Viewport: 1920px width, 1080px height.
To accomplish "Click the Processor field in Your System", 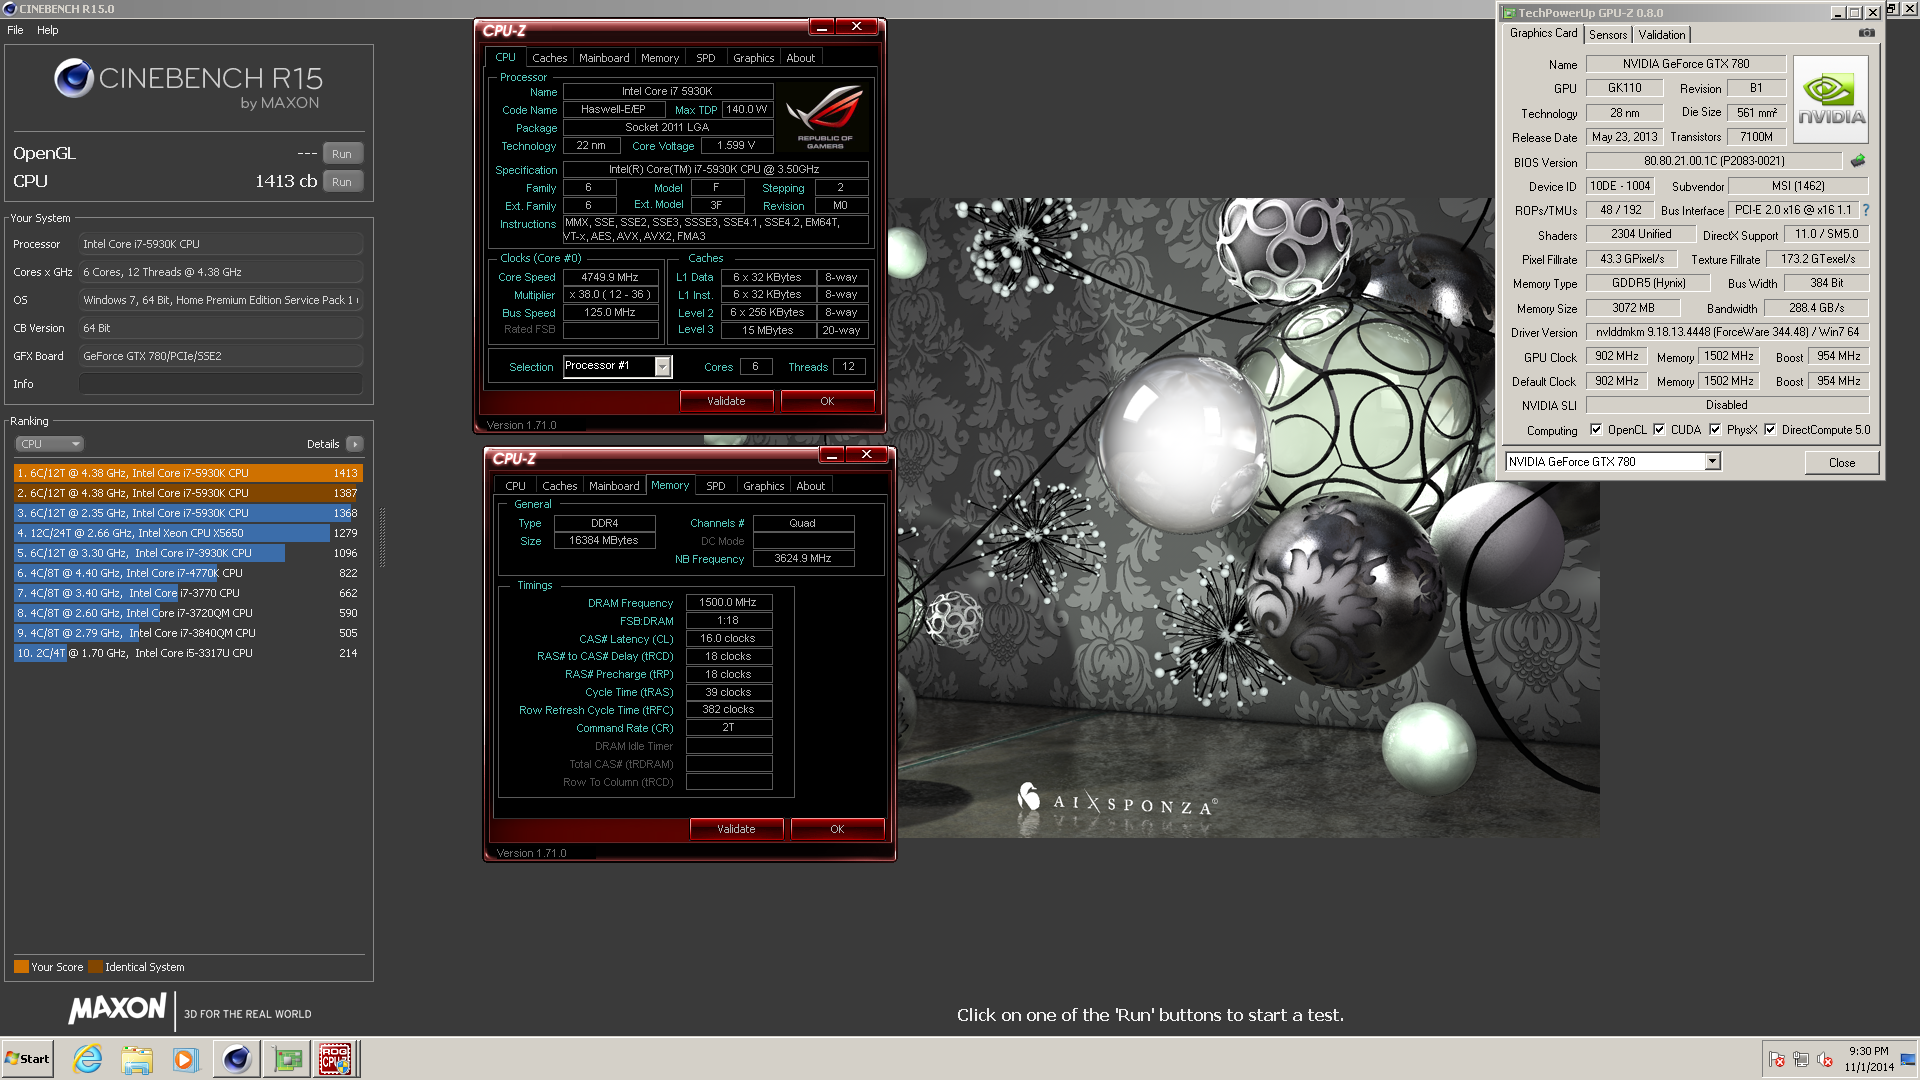I will [x=221, y=244].
